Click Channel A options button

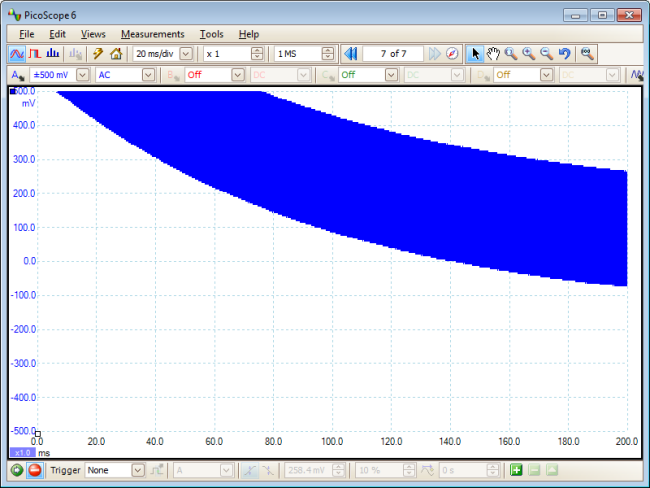click(17, 75)
